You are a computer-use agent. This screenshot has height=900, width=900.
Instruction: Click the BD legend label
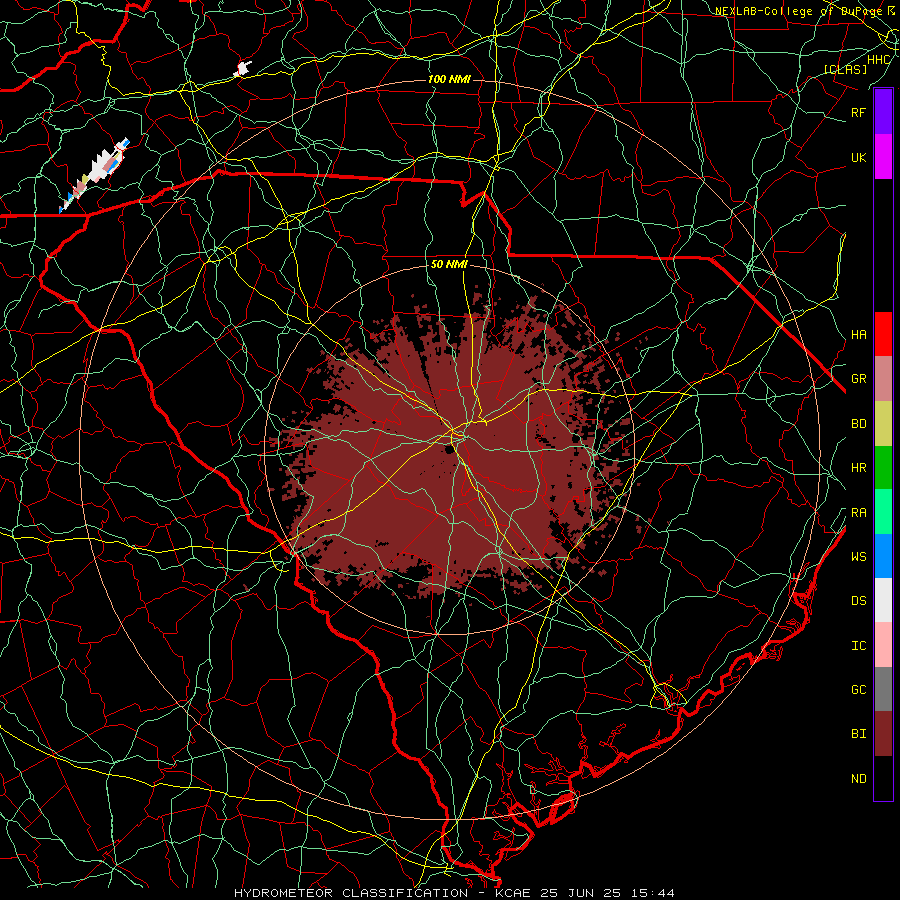point(858,424)
